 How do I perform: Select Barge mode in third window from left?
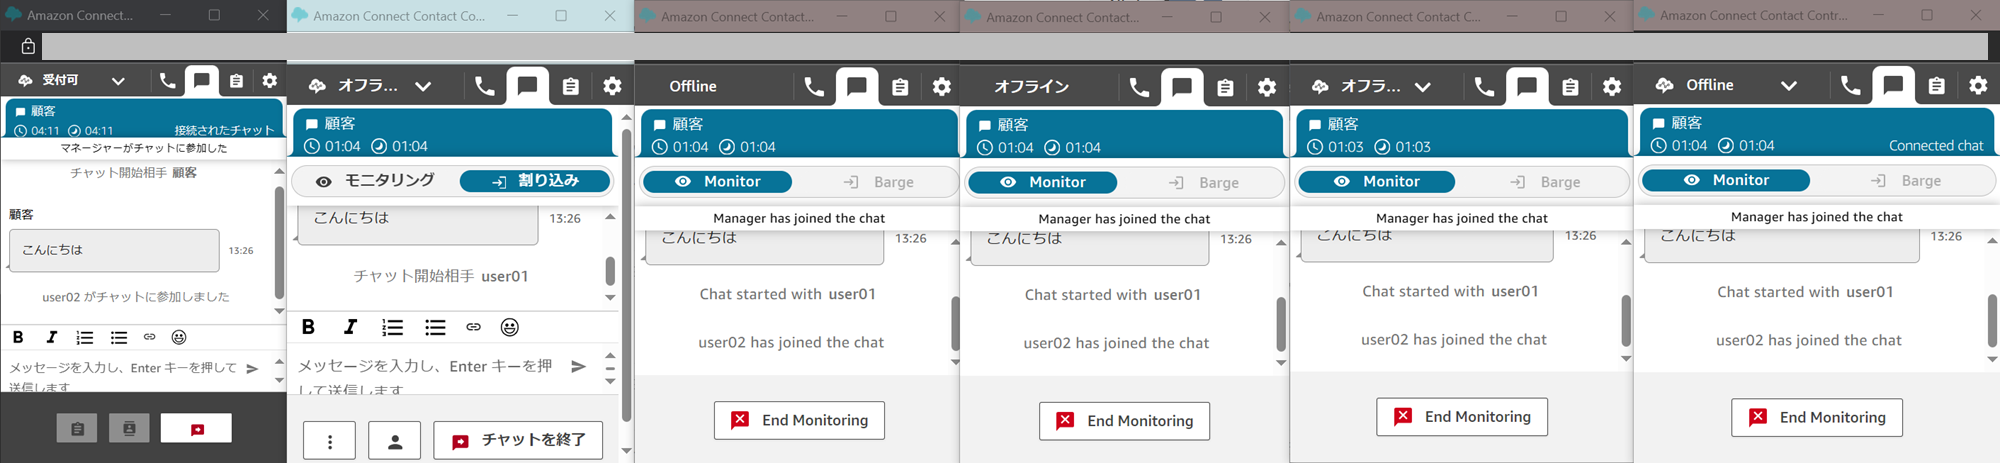(878, 182)
